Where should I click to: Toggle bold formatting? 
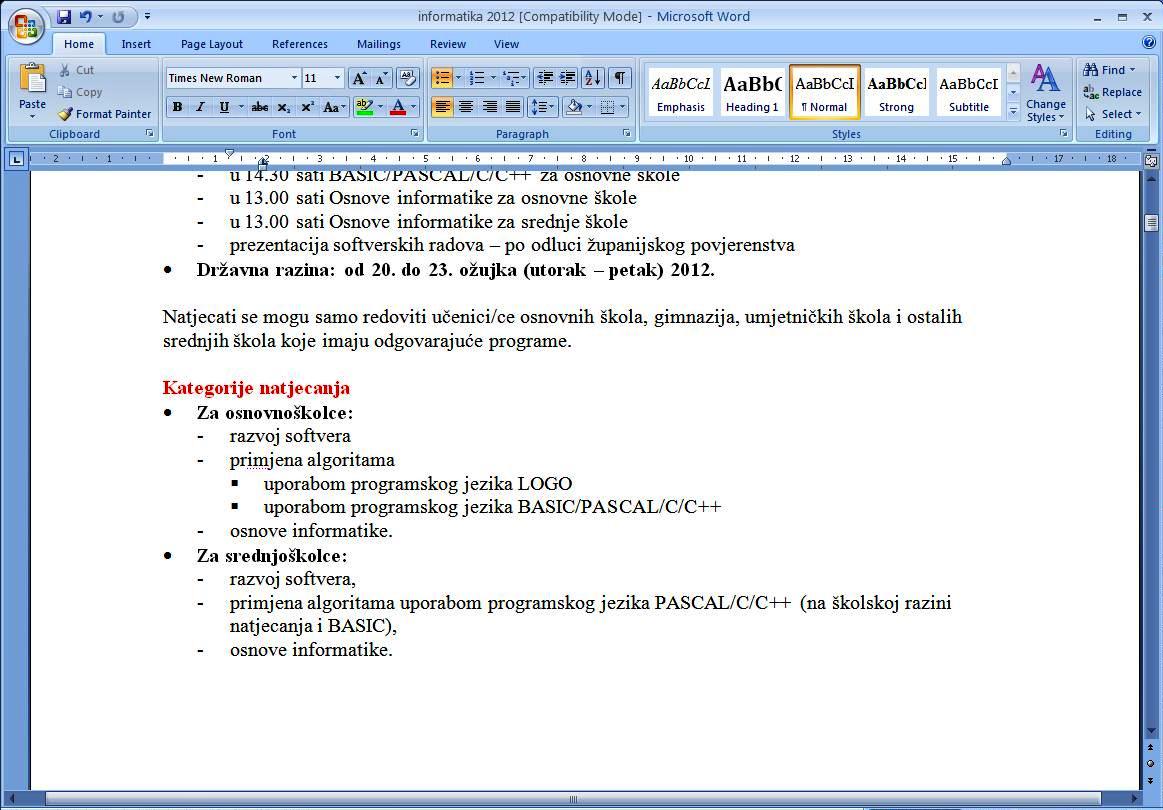[x=177, y=107]
